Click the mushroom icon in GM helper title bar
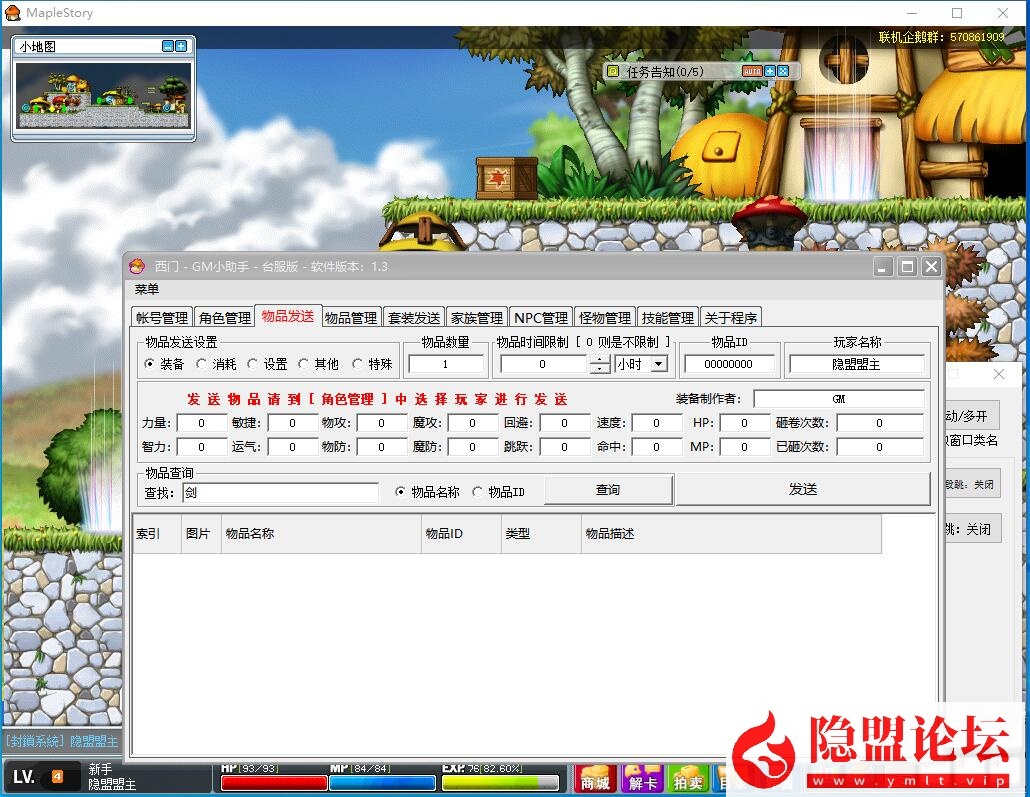The image size is (1030, 797). point(138,266)
